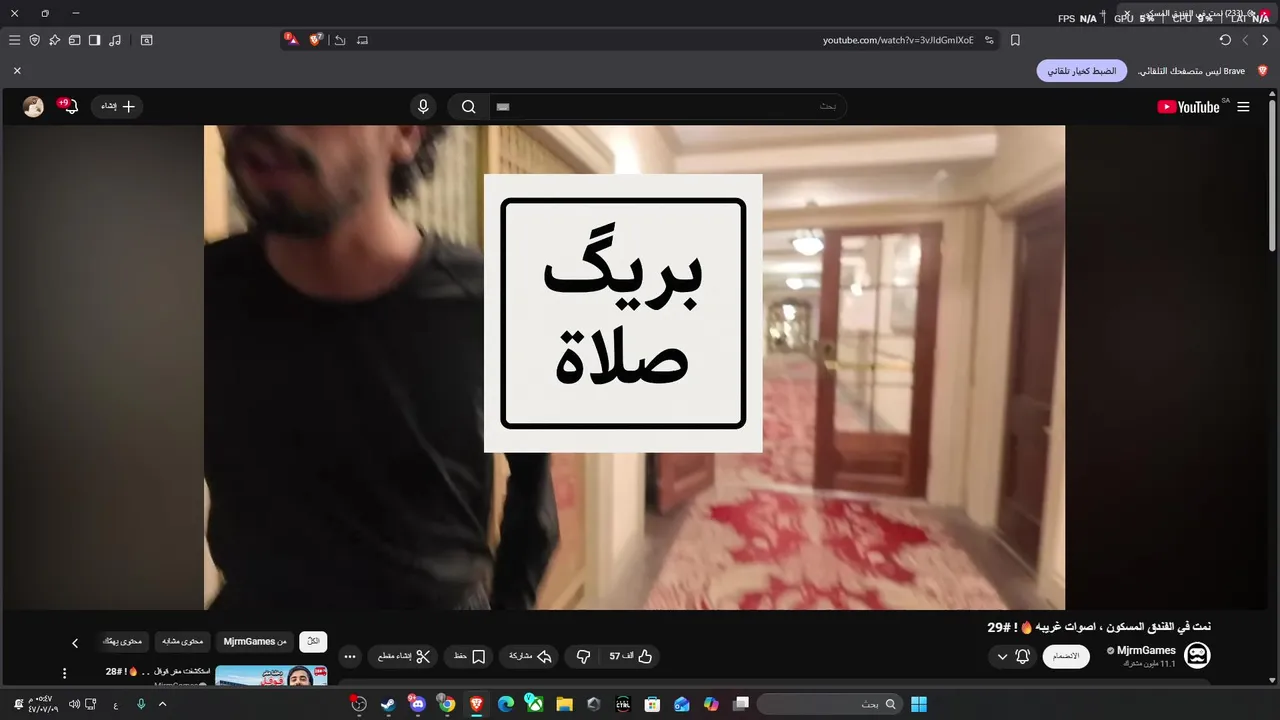Open Brave browser from the taskbar
Viewport: 1280px width, 720px height.
point(476,704)
